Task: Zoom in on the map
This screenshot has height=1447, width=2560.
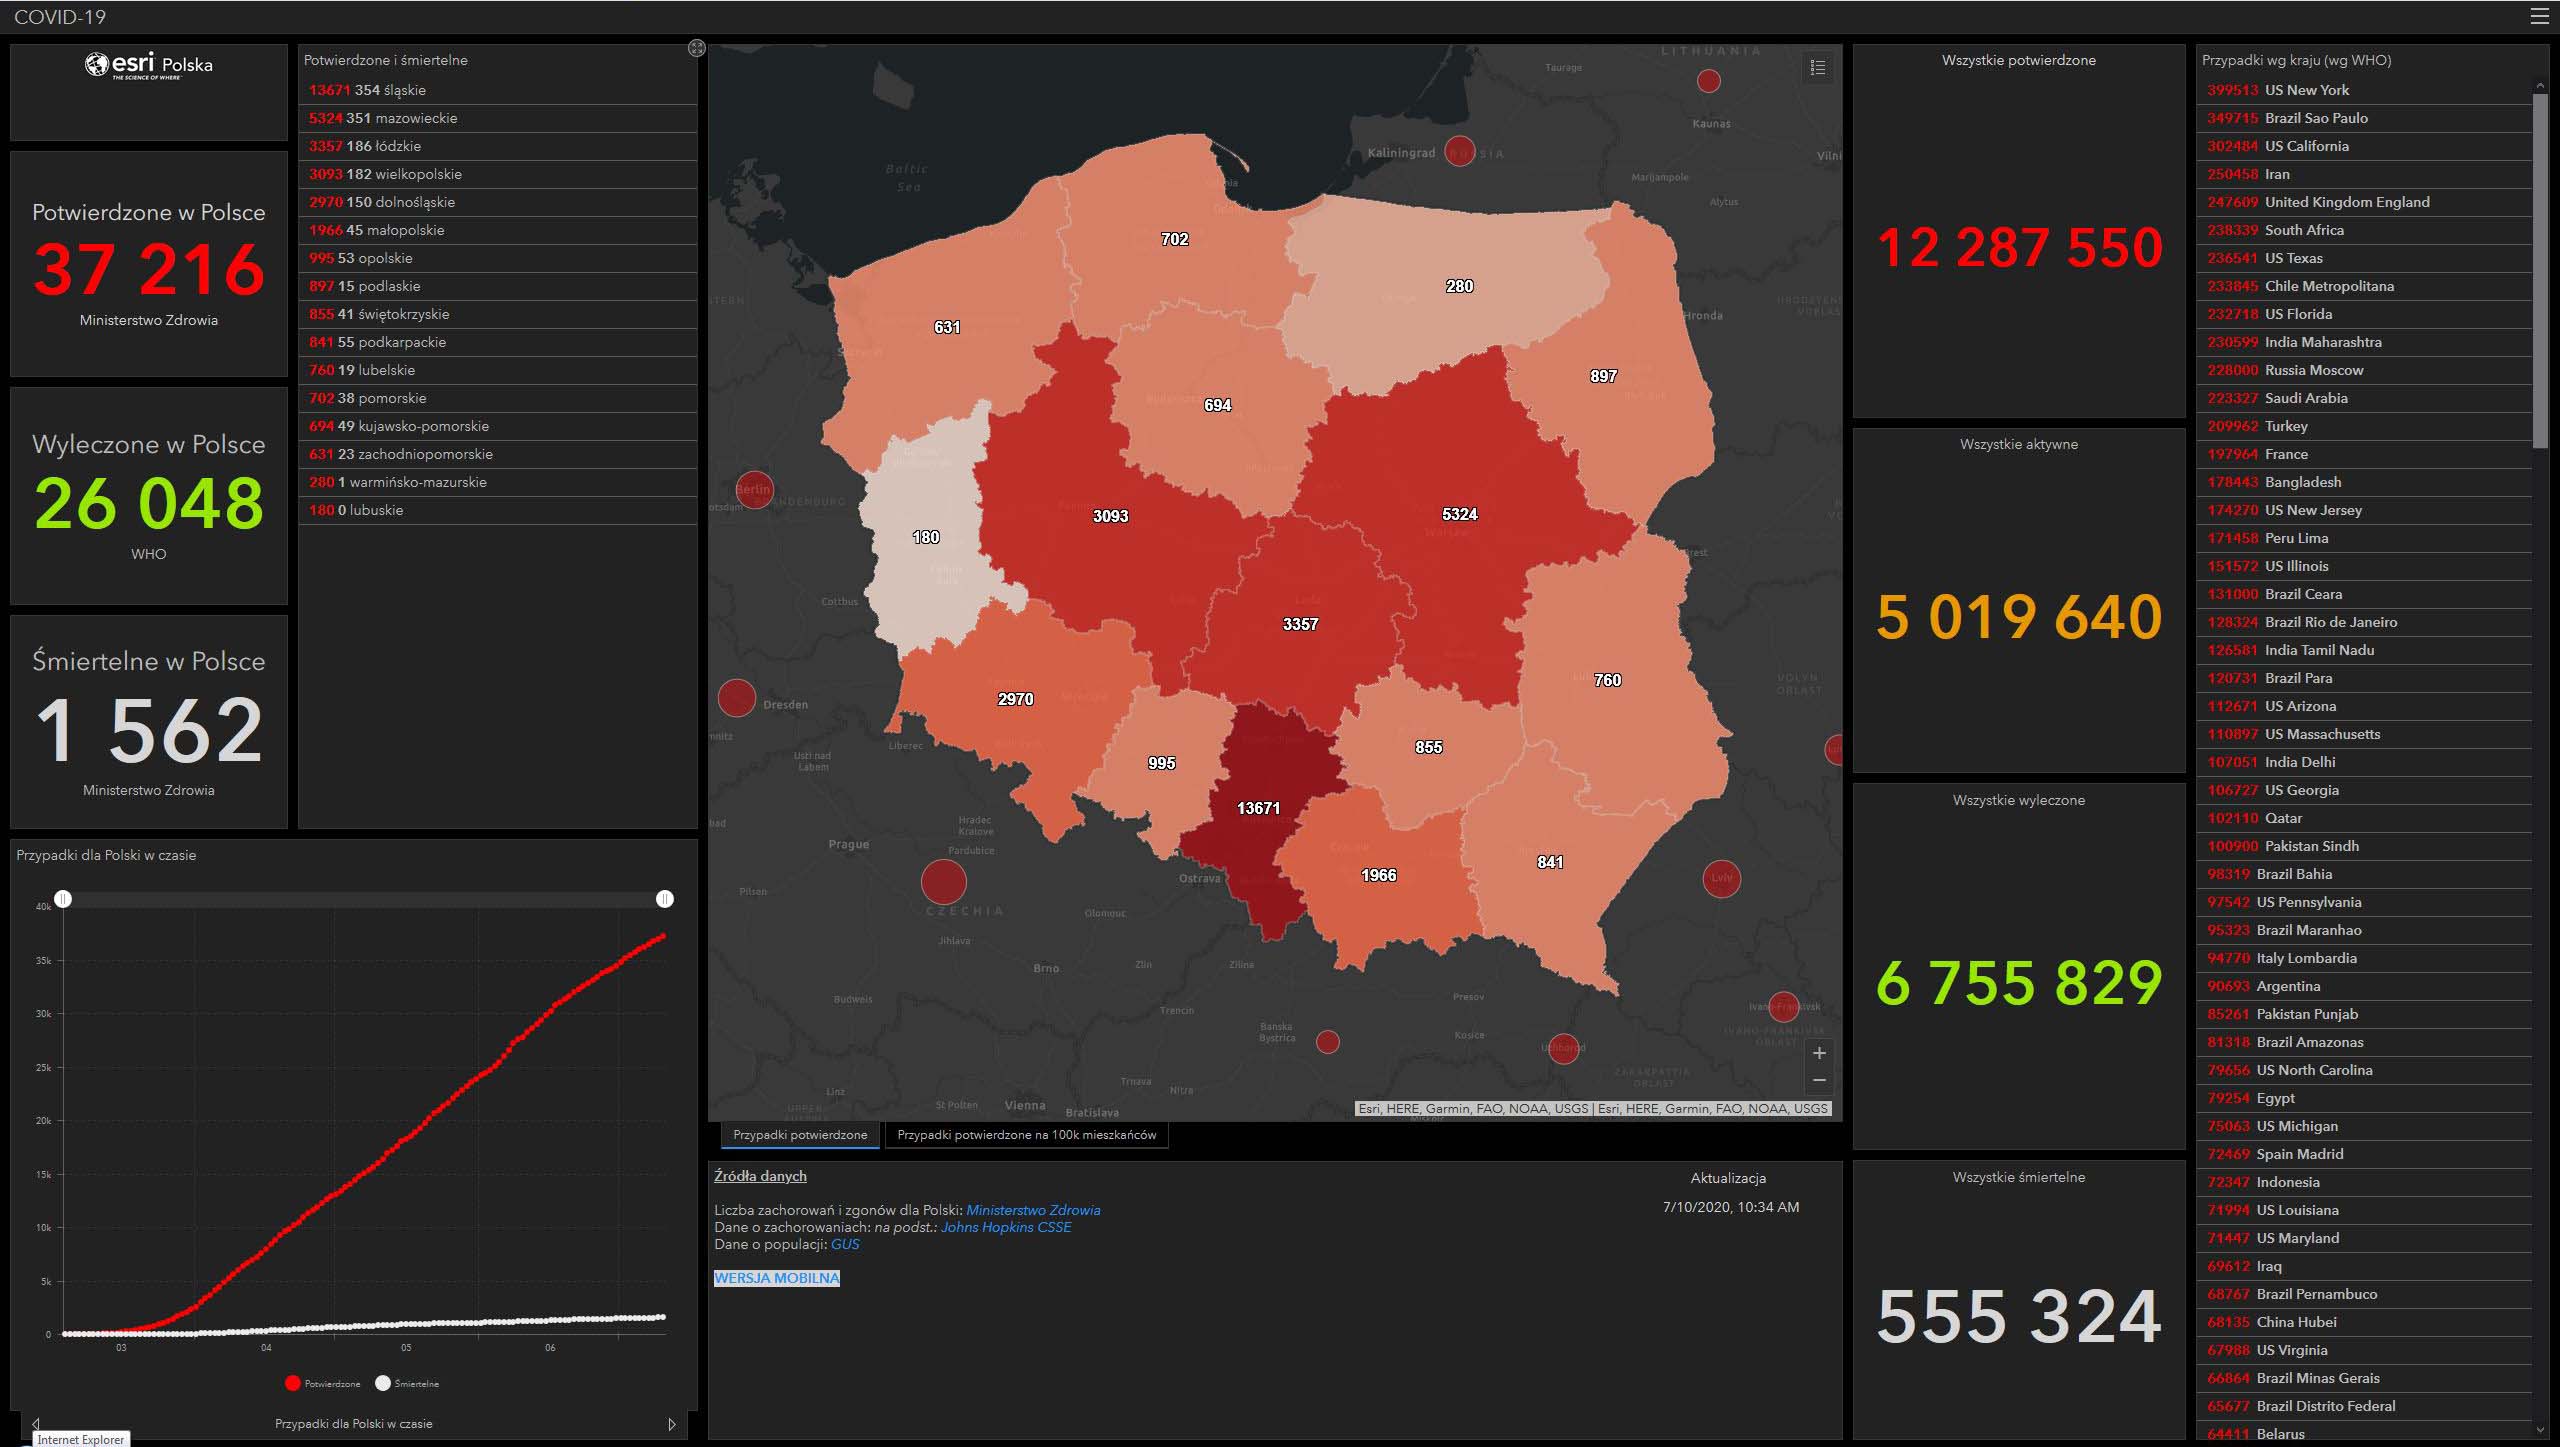Action: [1819, 1053]
